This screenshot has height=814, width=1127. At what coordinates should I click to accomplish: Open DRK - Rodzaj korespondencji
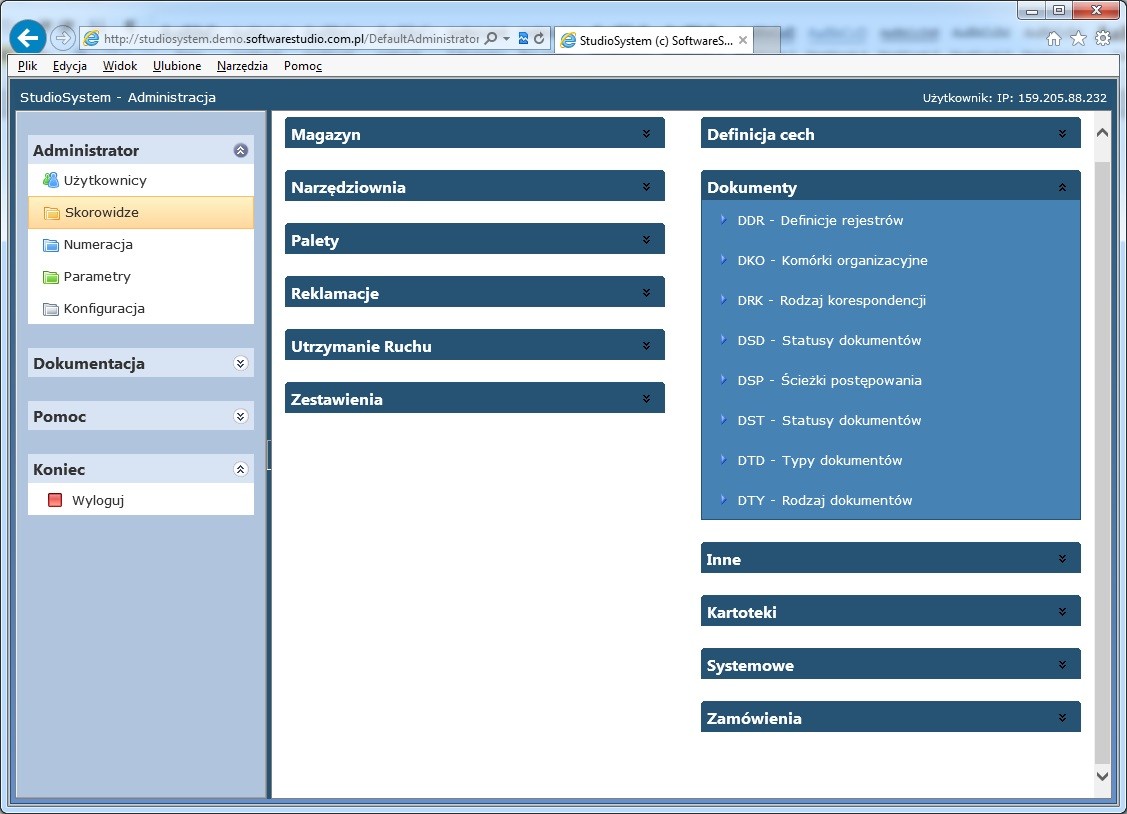(x=831, y=300)
